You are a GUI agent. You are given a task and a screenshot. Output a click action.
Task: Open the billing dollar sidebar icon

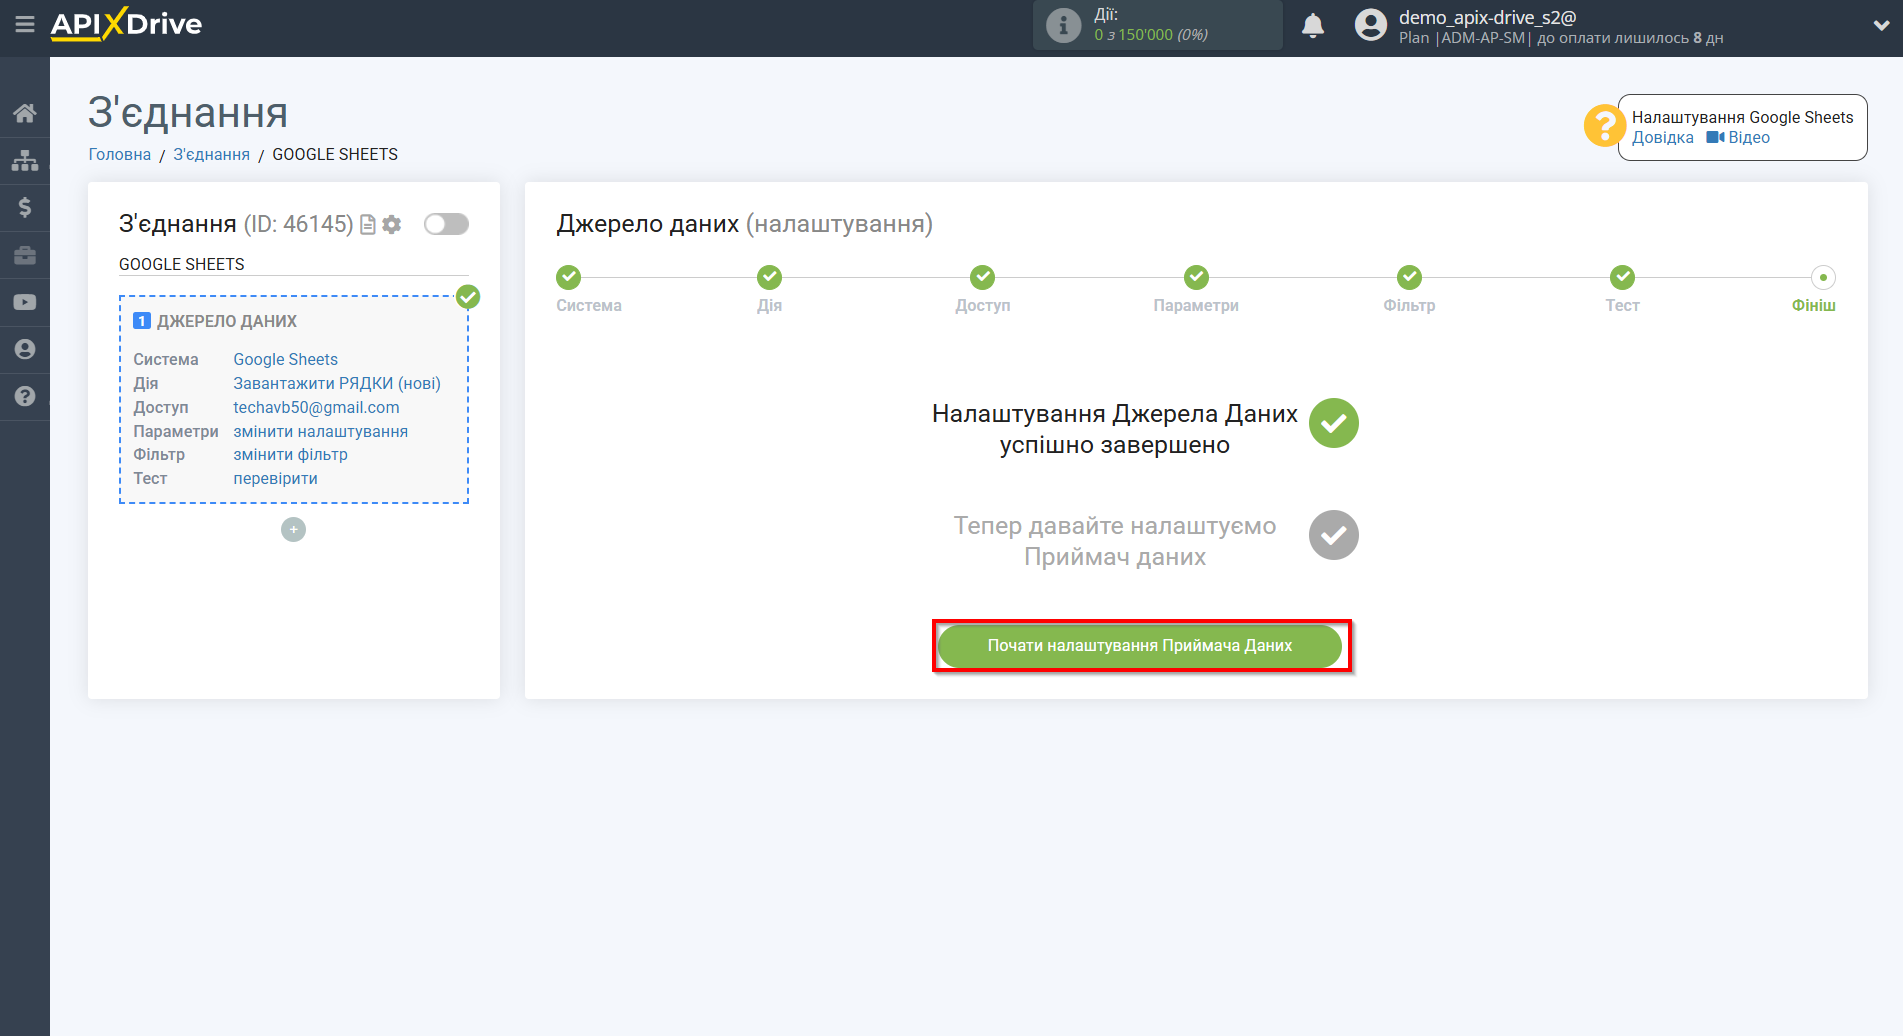[x=25, y=207]
